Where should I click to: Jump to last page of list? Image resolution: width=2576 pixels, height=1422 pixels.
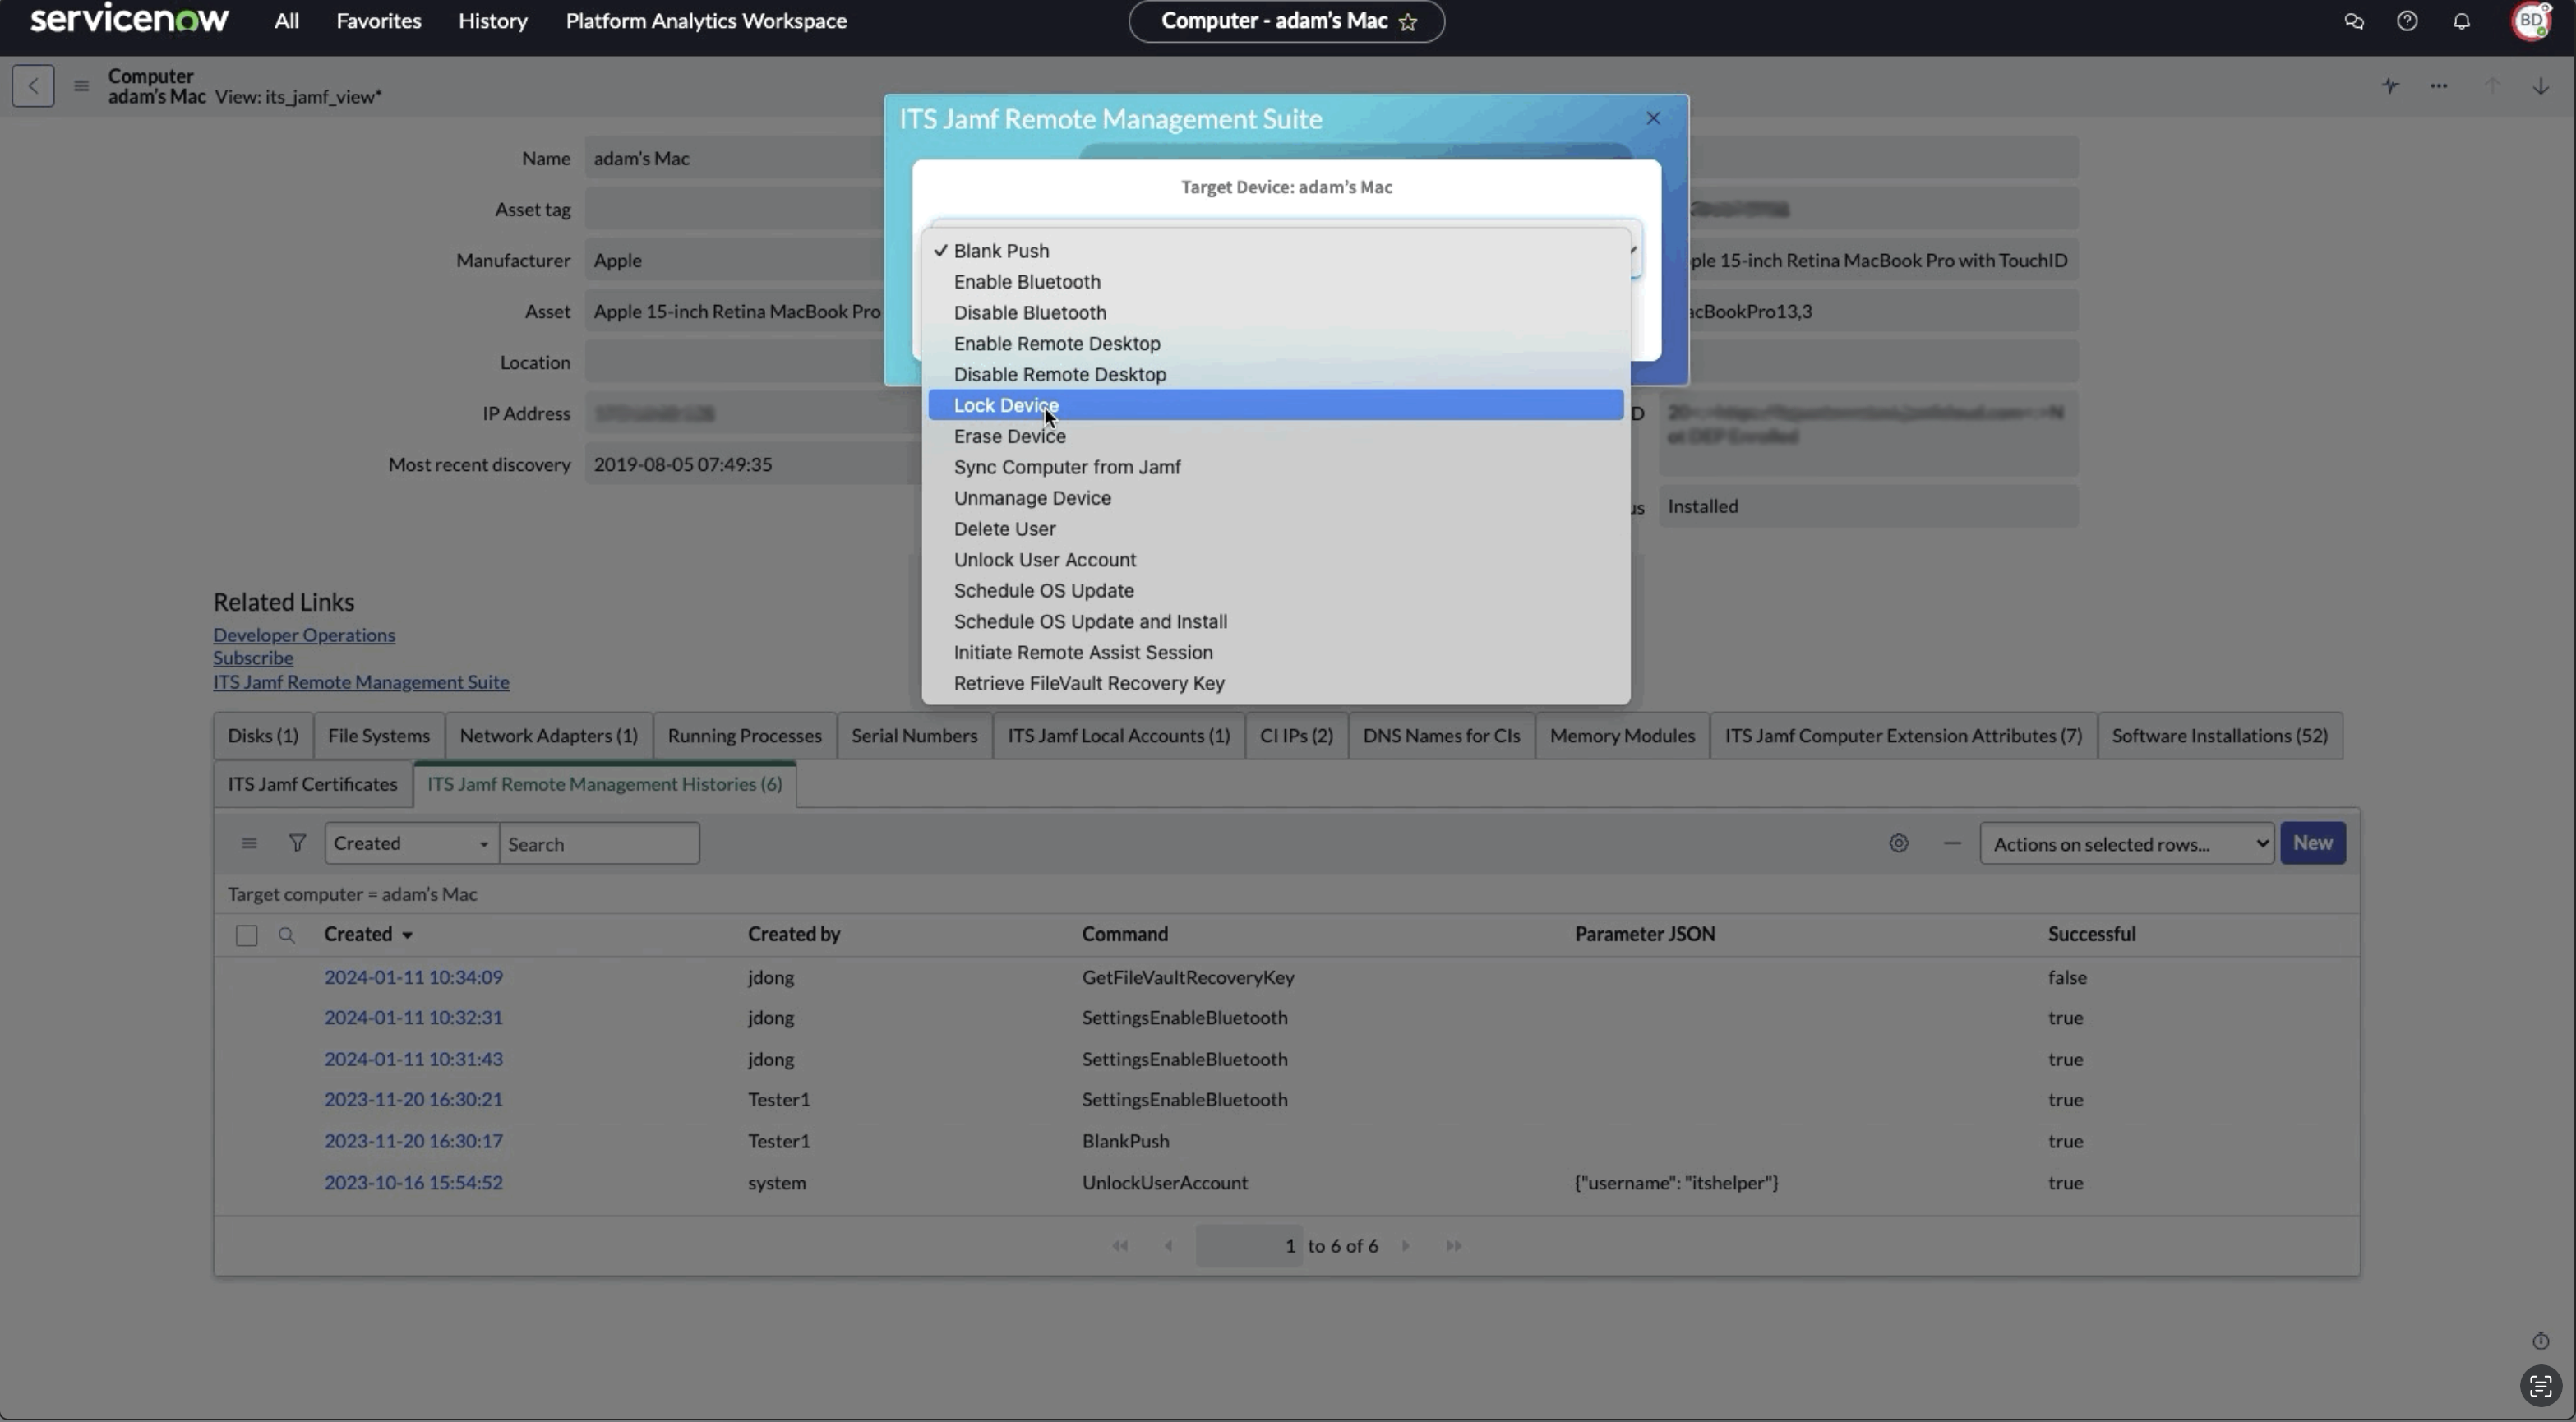[x=1454, y=1246]
